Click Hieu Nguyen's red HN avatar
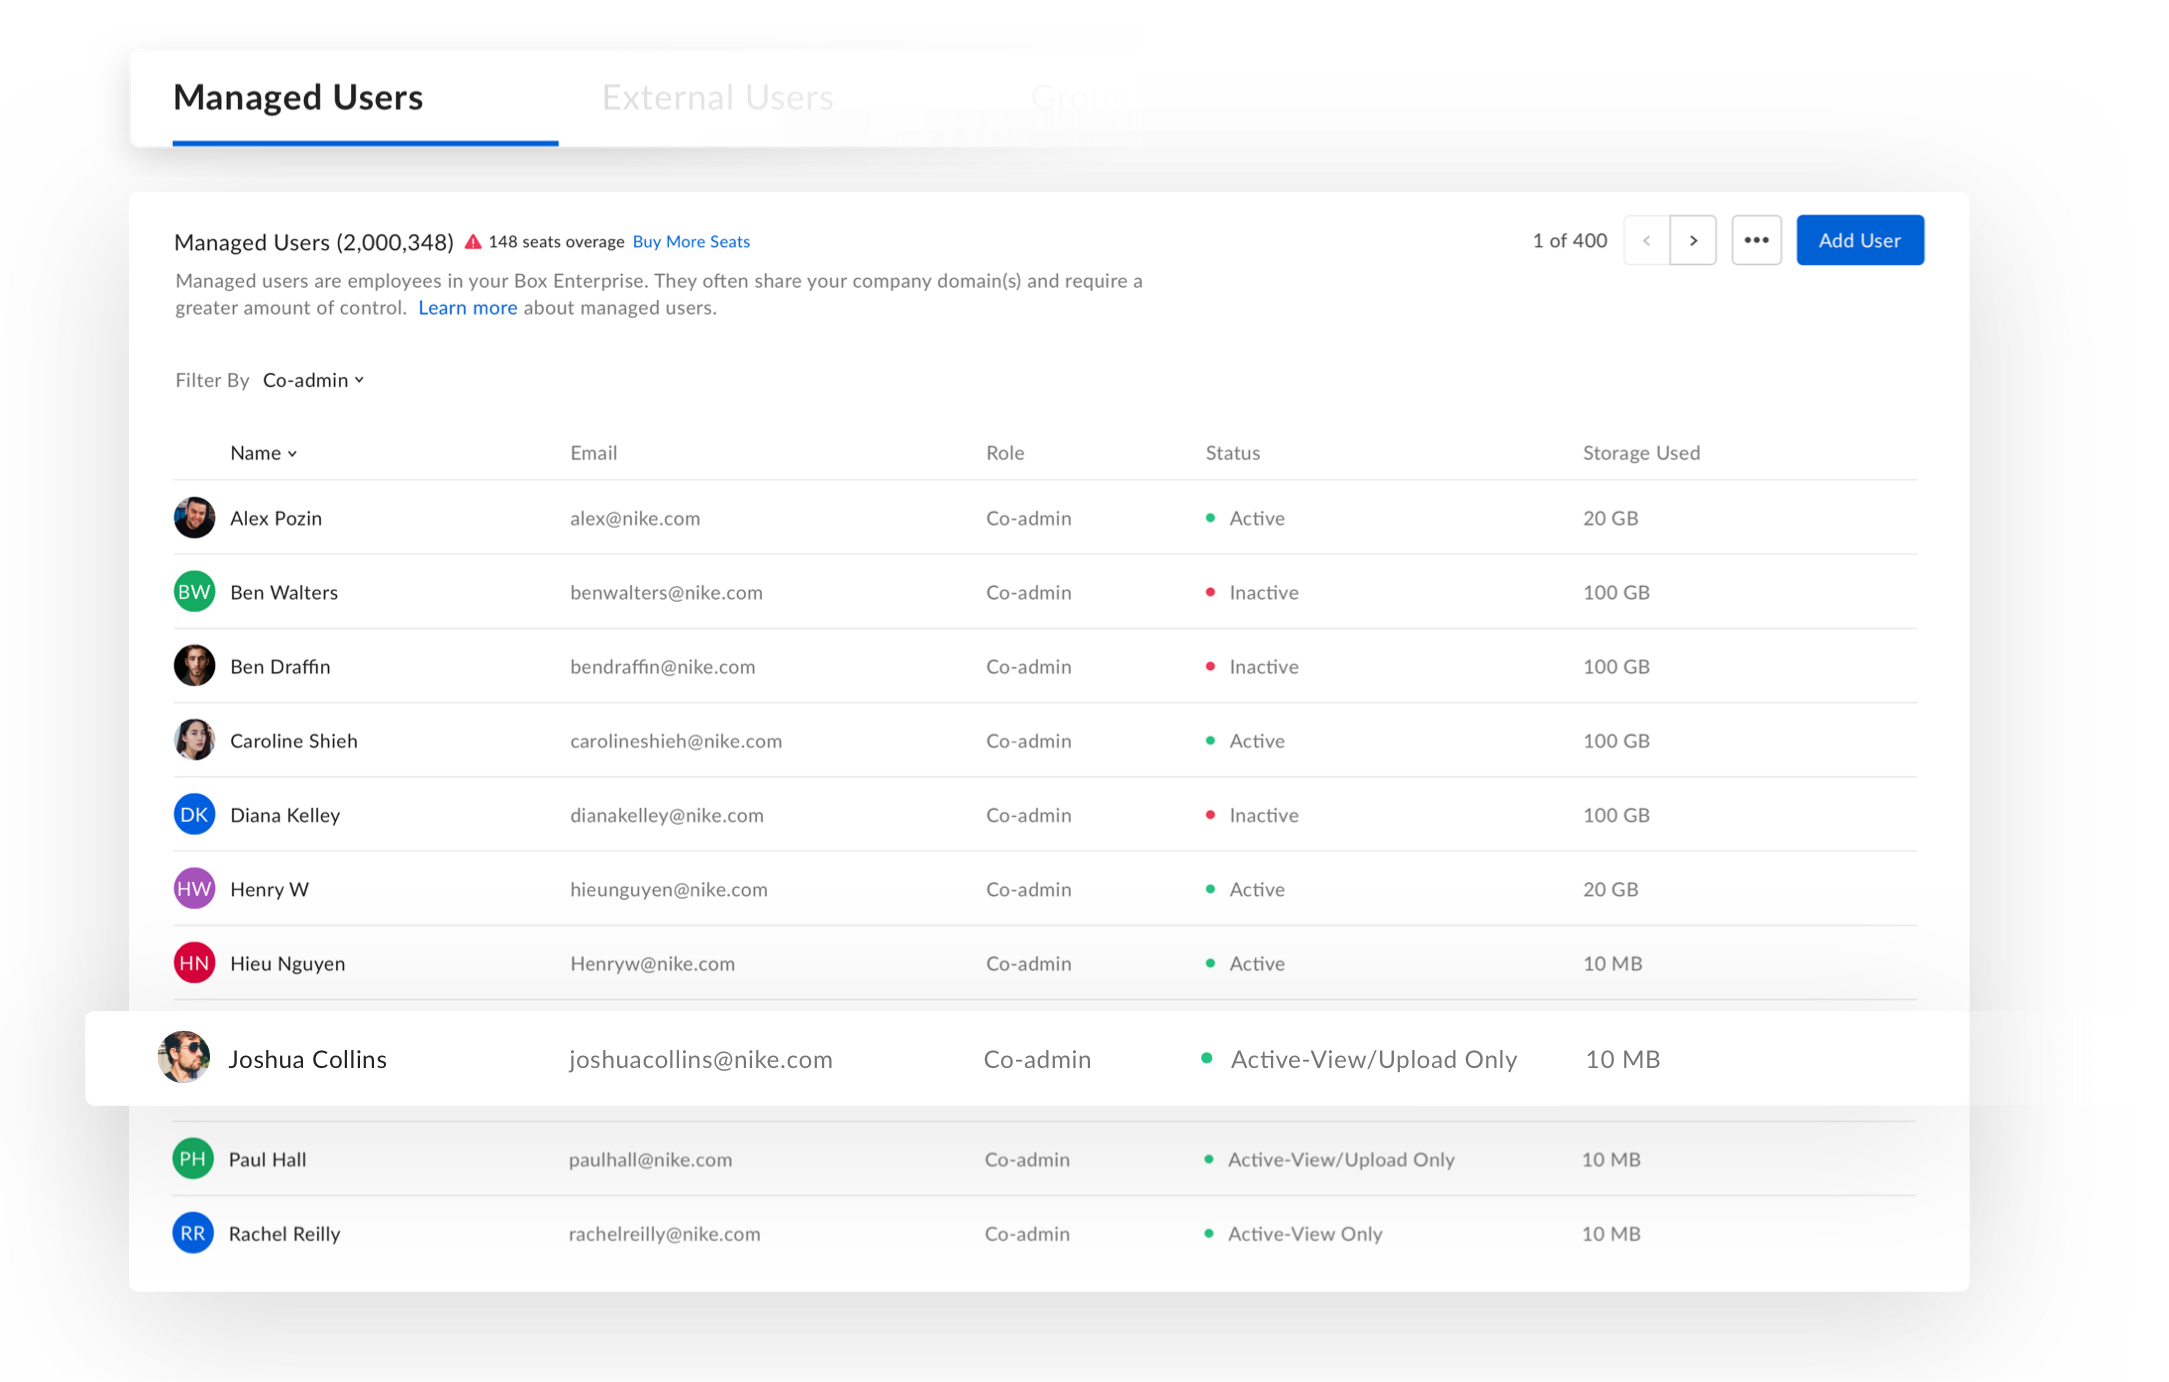The image size is (2169, 1382). (194, 963)
